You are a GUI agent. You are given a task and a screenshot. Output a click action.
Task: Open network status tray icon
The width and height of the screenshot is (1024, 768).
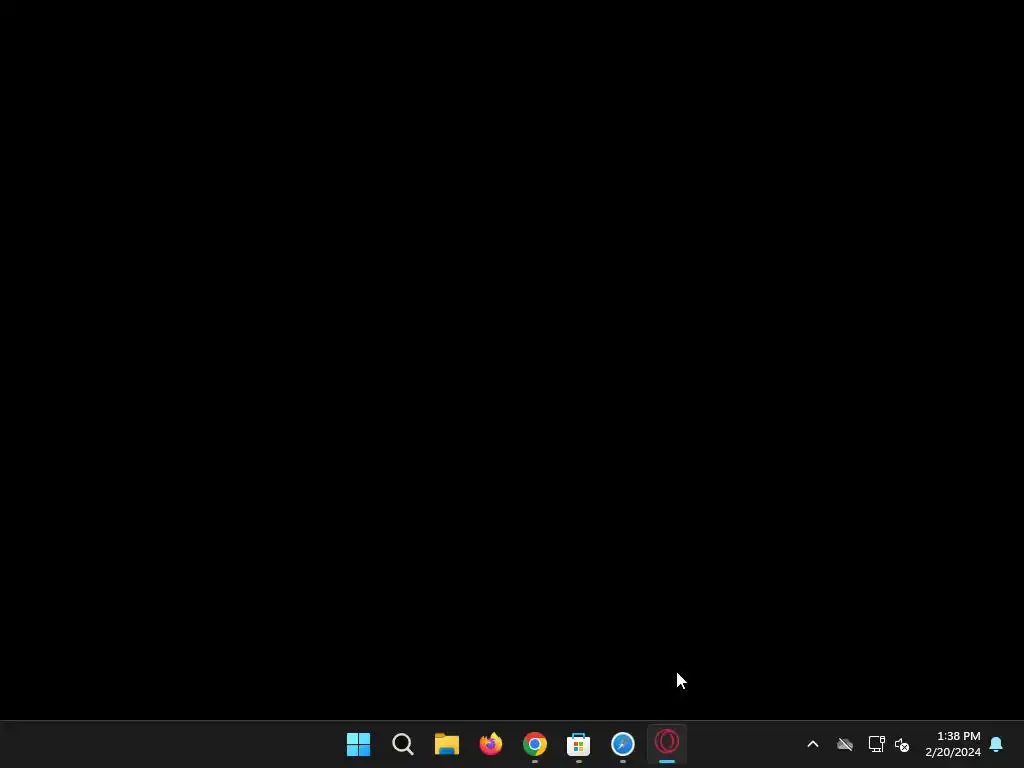(x=876, y=744)
